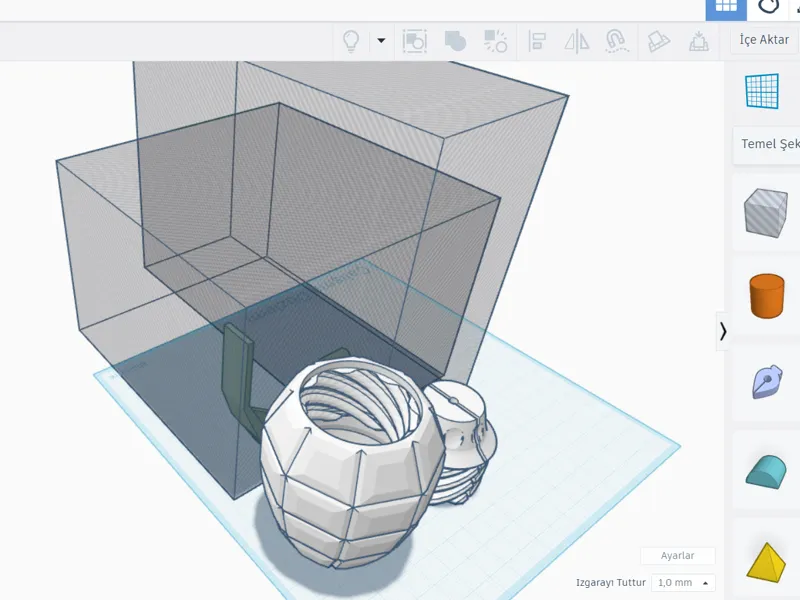Image resolution: width=800 pixels, height=600 pixels.
Task: Pick the teal round roof shape
Action: (x=766, y=471)
